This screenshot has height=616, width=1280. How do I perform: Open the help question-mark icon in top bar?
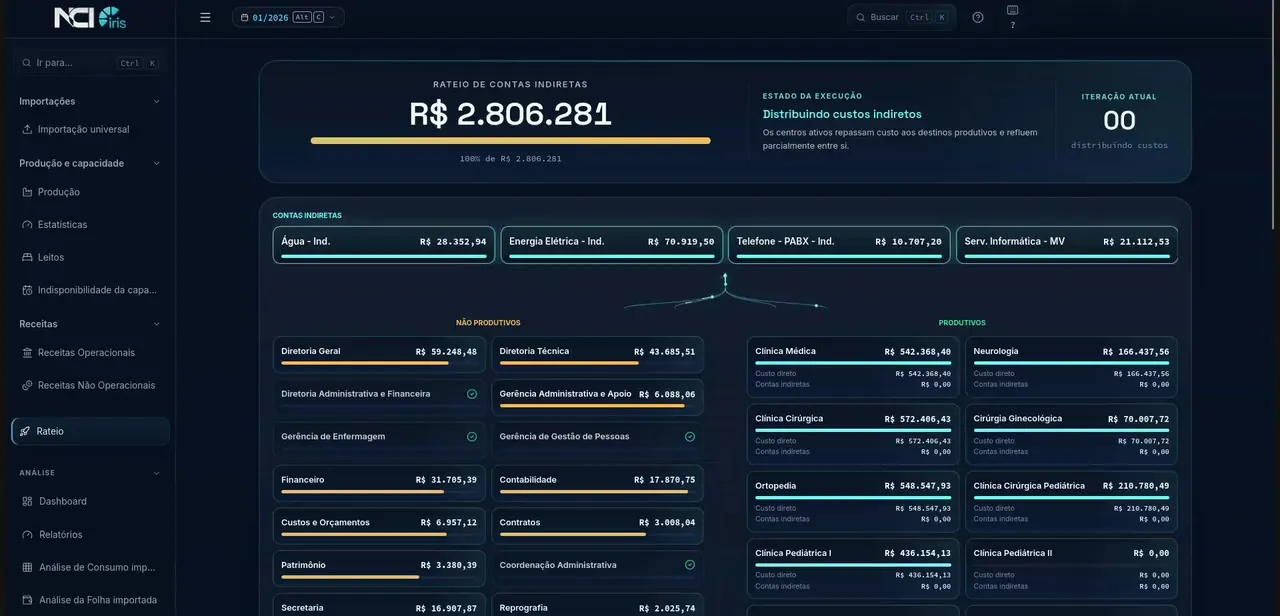pyautogui.click(x=978, y=17)
